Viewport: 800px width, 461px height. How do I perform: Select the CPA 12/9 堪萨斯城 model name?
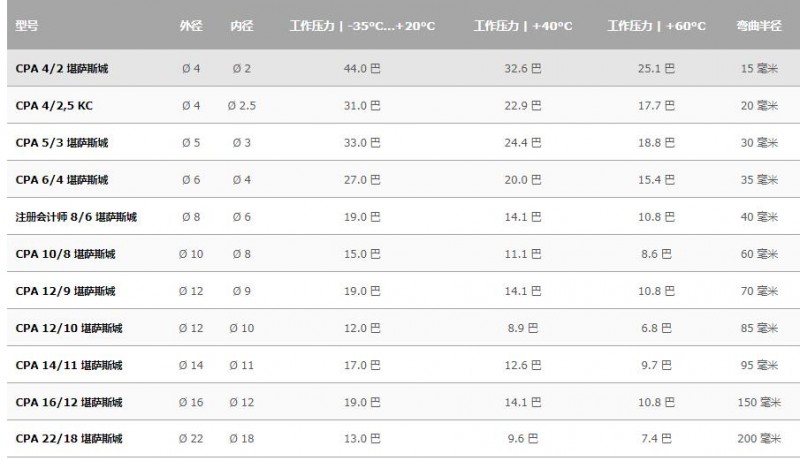pos(65,291)
